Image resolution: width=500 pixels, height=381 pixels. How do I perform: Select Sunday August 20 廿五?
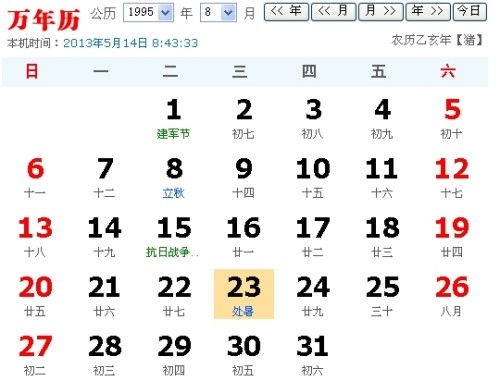pyautogui.click(x=35, y=296)
